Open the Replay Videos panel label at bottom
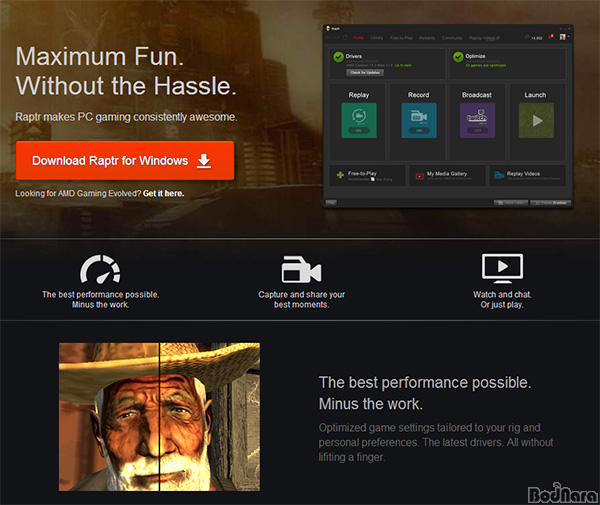This screenshot has height=505, width=600. pos(523,174)
